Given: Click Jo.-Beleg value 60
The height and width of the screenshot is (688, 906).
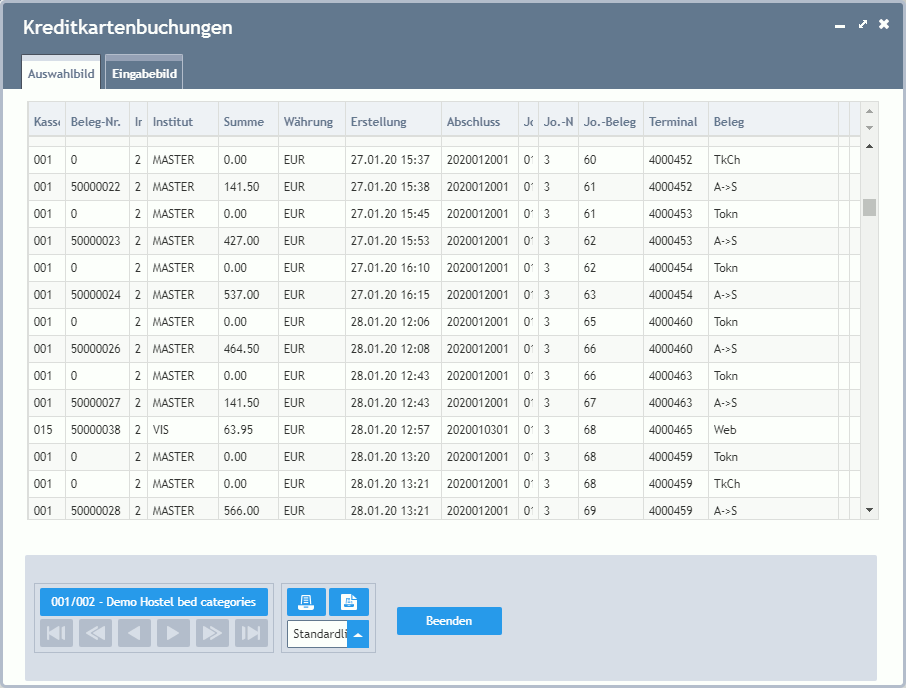Looking at the screenshot, I should coord(589,160).
